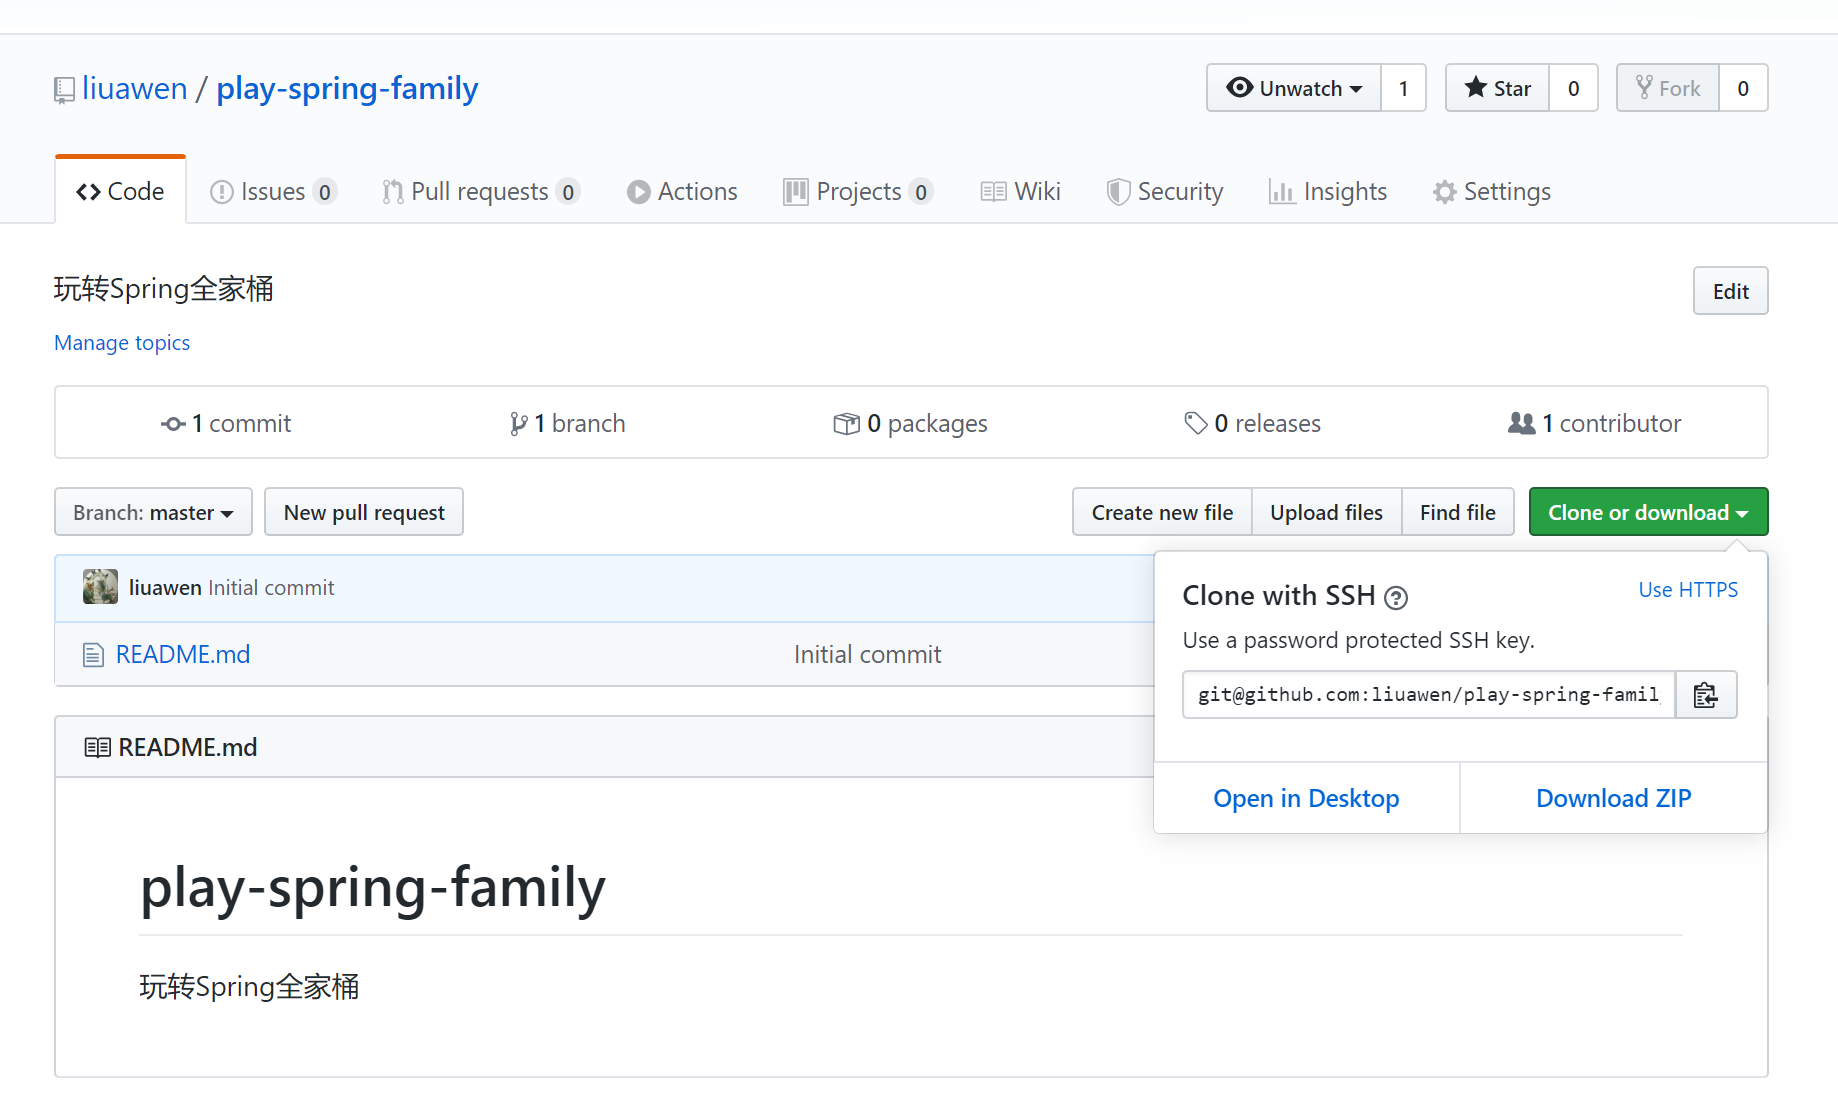The image size is (1838, 1115).
Task: Click the Manage topics link
Action: (122, 343)
